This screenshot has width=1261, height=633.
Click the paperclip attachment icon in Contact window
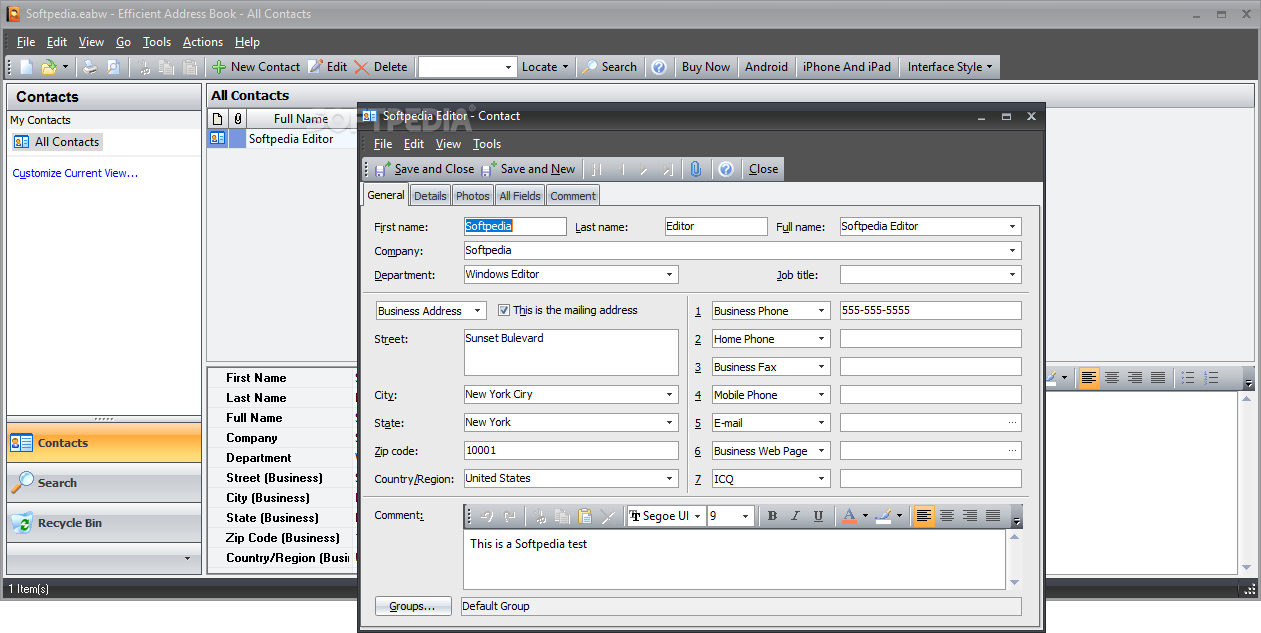[697, 169]
